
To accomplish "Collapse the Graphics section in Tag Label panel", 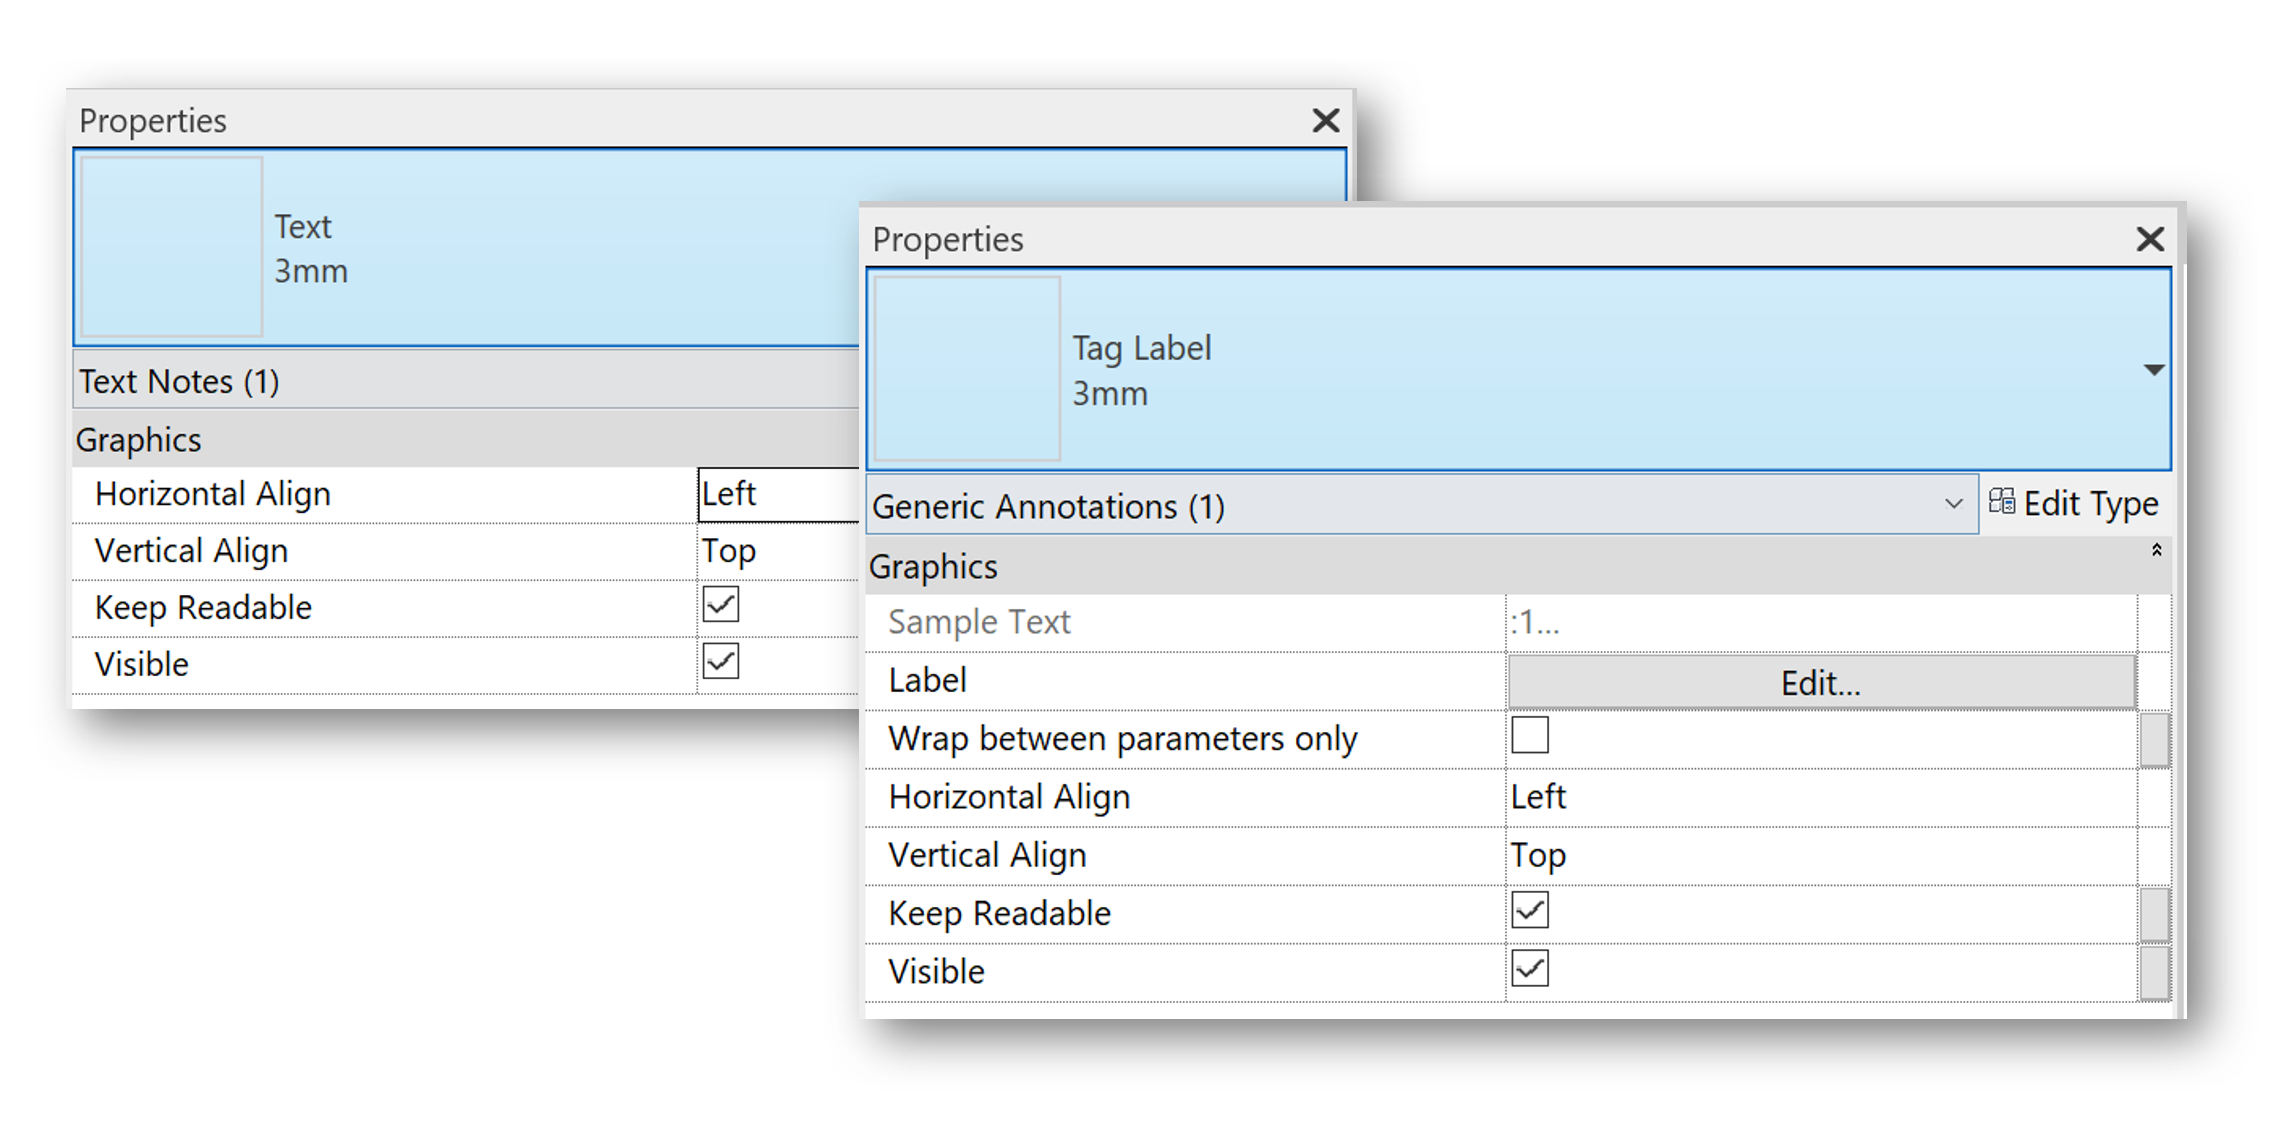I will click(x=2156, y=551).
